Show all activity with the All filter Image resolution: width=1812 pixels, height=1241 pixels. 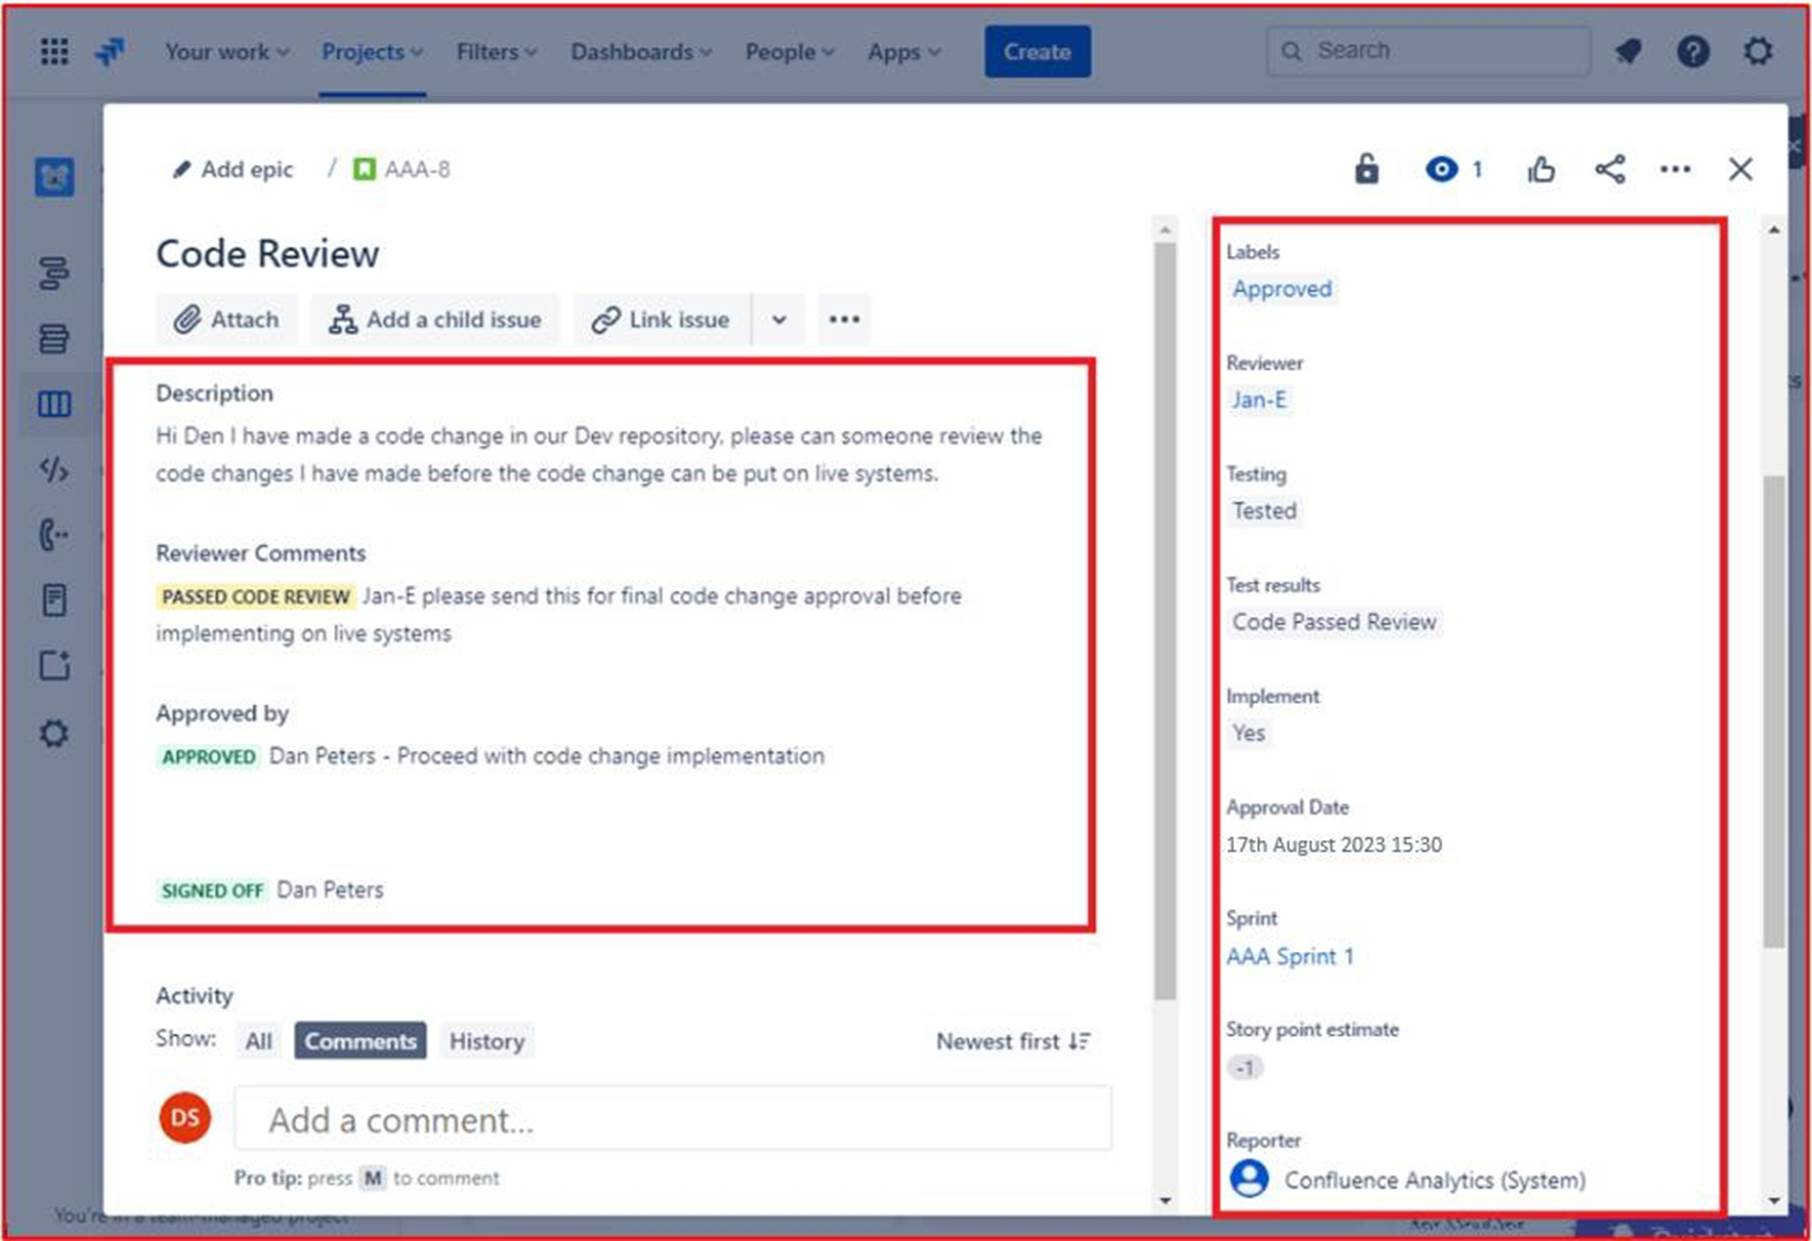(258, 1040)
